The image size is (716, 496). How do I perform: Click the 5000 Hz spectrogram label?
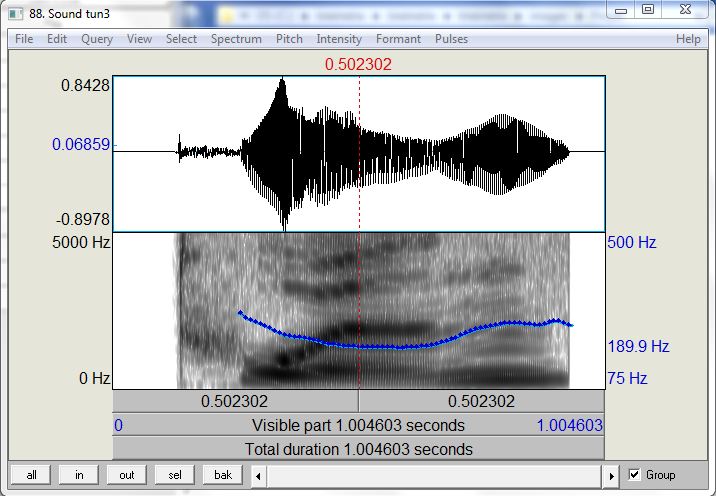coord(81,242)
